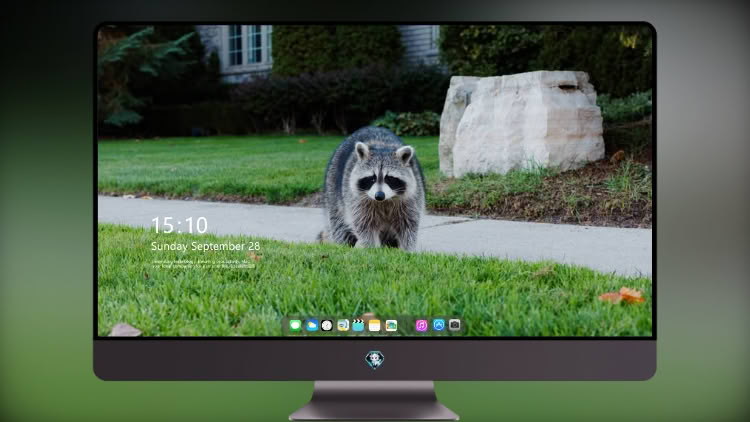
Task: Launch the Videos clapperboard app
Action: click(x=358, y=326)
